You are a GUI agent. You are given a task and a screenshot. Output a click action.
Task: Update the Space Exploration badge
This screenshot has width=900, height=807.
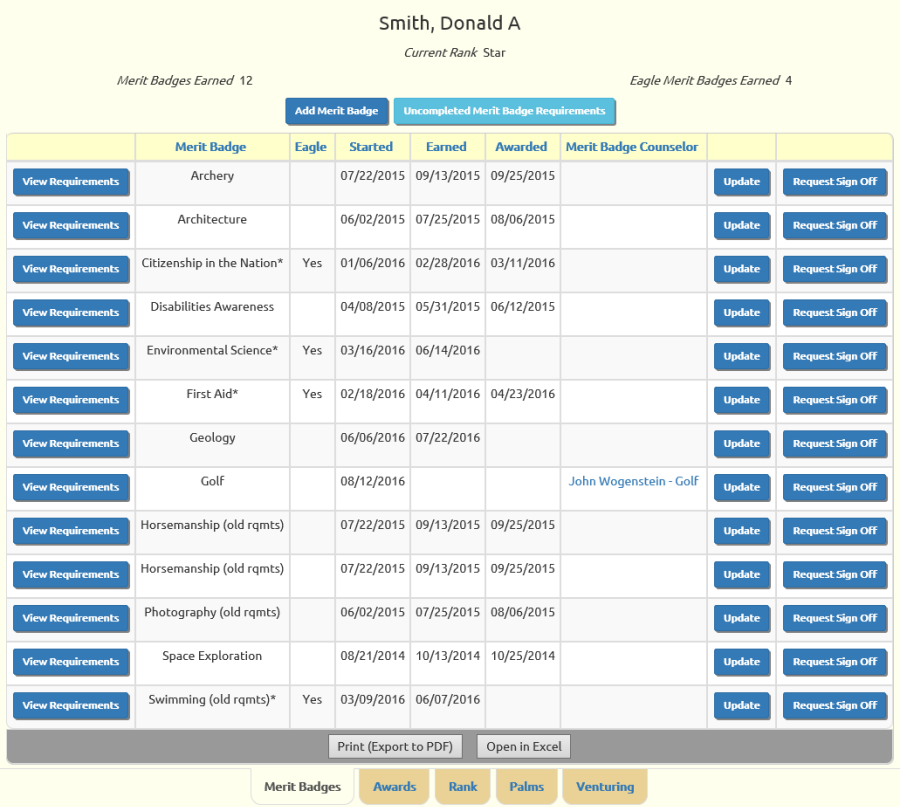742,662
